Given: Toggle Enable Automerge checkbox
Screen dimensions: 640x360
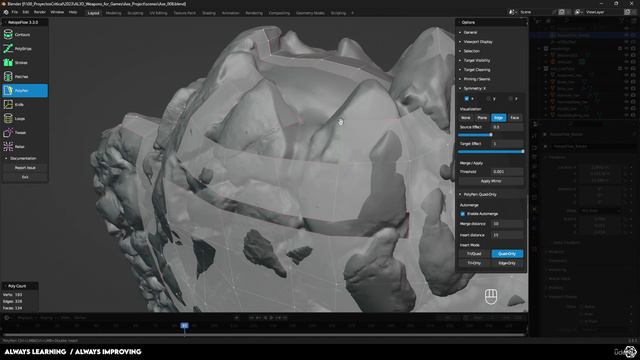Looking at the screenshot, I should (x=462, y=214).
